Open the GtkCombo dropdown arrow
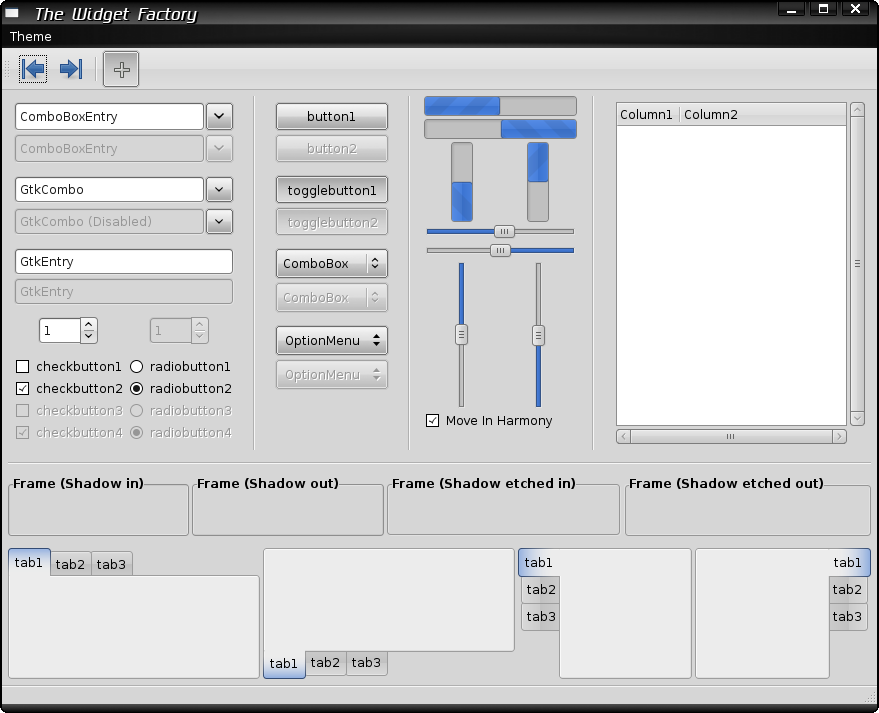Image resolution: width=879 pixels, height=713 pixels. pyautogui.click(x=219, y=189)
